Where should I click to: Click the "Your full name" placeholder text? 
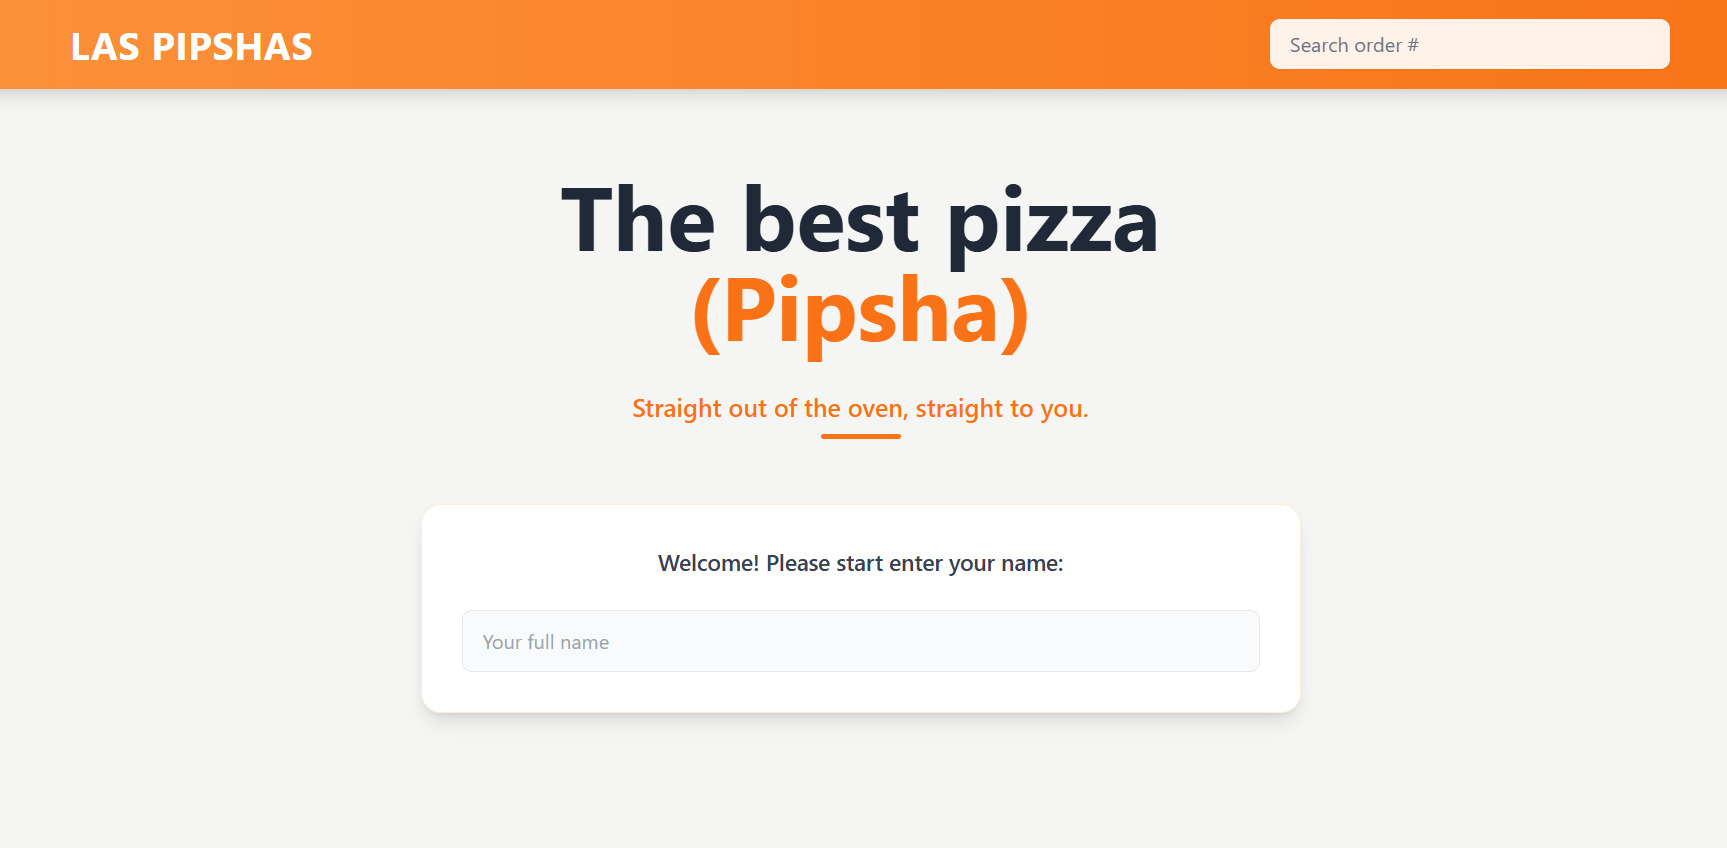click(545, 642)
